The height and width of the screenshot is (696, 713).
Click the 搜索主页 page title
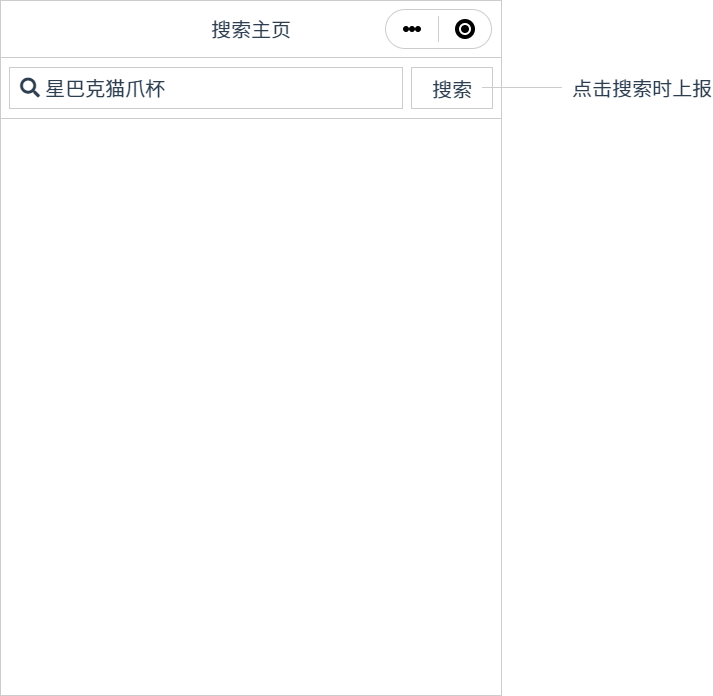tap(251, 30)
